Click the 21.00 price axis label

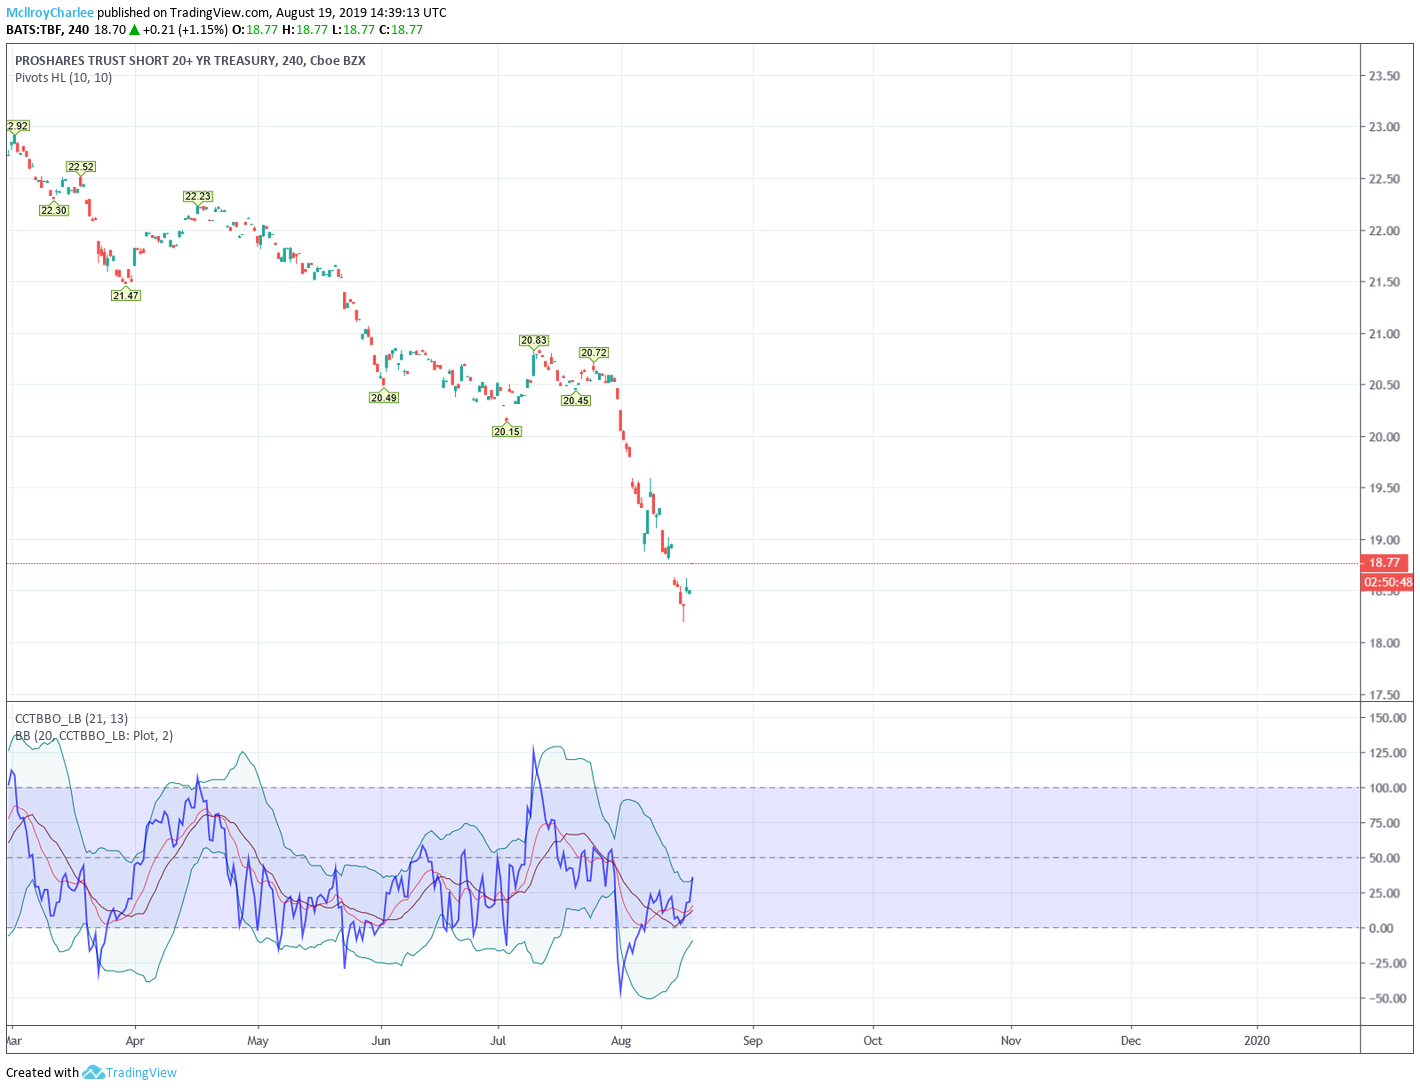click(1384, 334)
